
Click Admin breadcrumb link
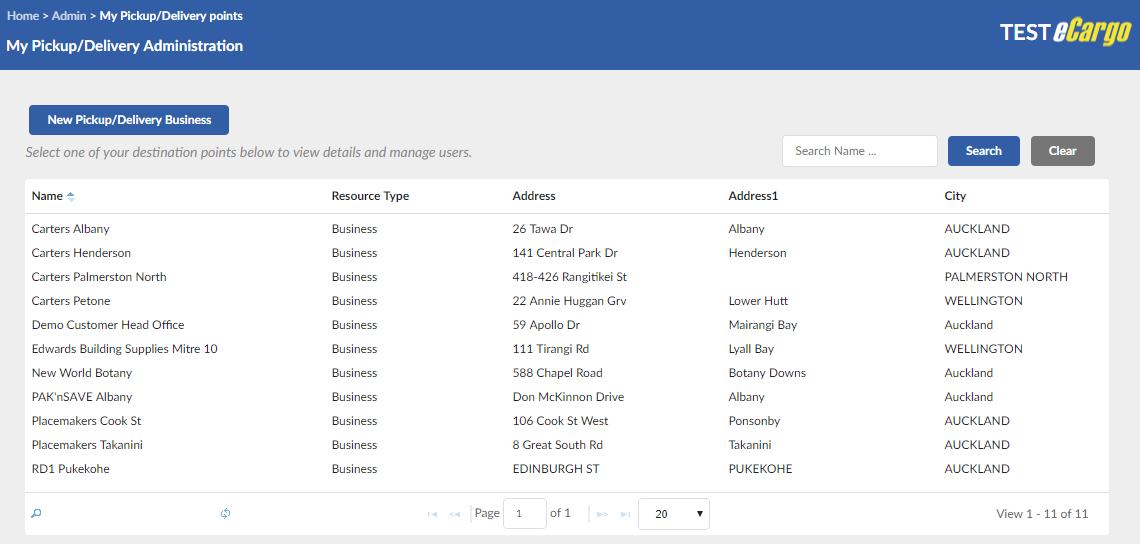click(68, 15)
